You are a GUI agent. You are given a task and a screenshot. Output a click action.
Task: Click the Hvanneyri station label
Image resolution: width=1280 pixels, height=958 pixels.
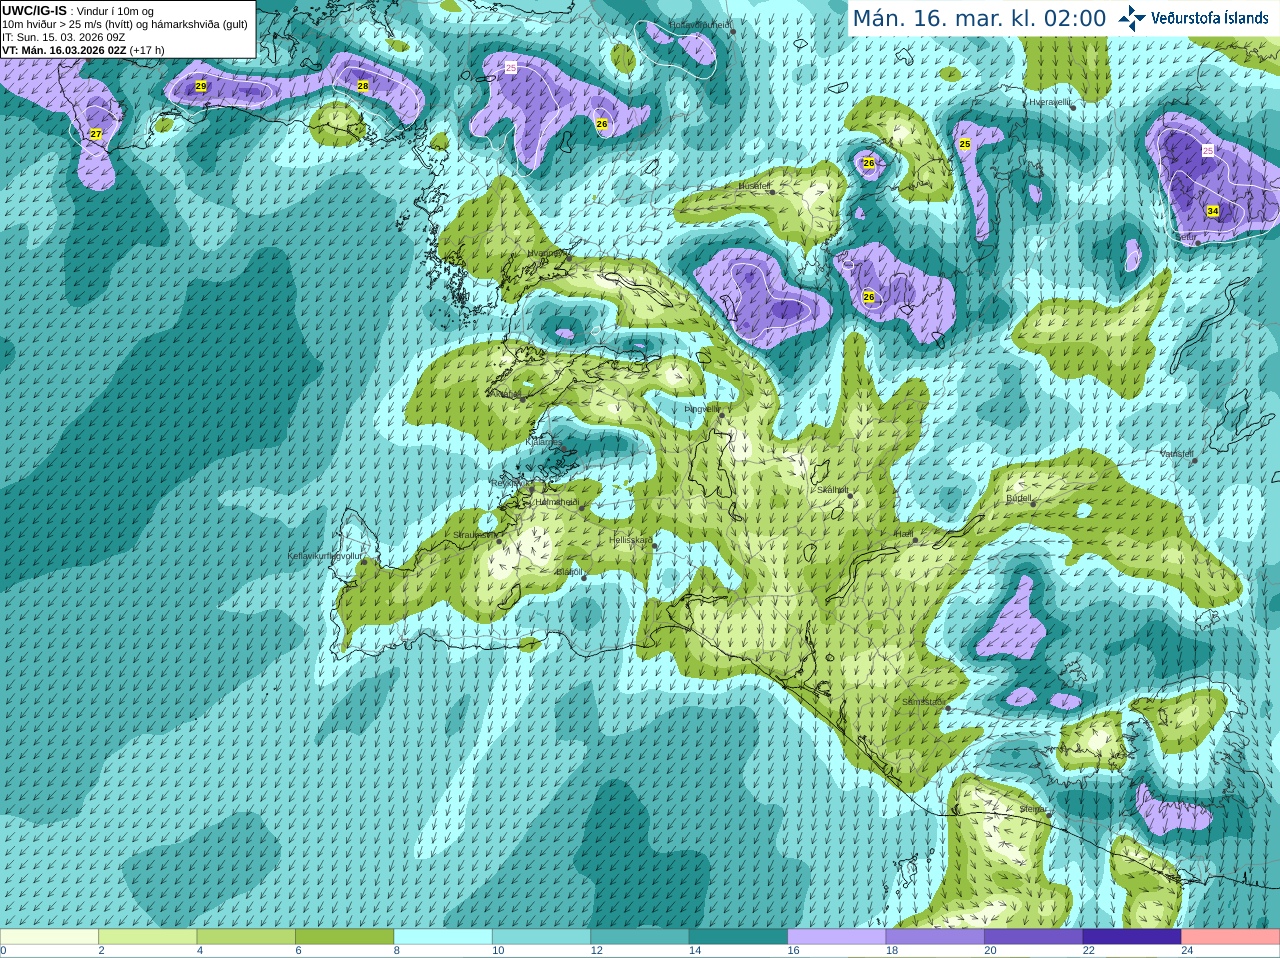(545, 253)
